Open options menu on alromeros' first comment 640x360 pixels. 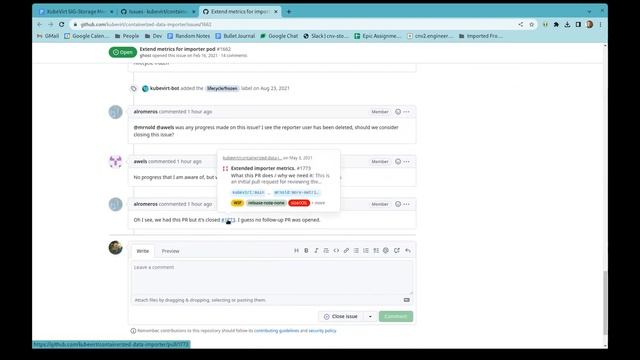tap(407, 111)
